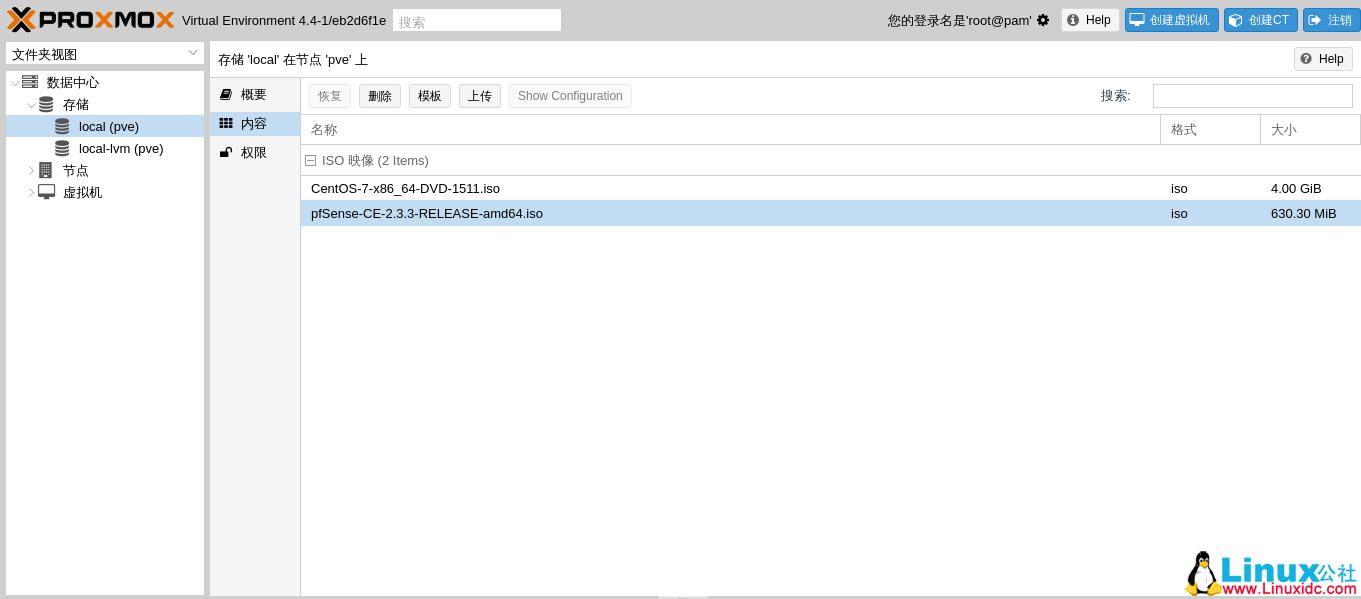Select local (pve) in the tree
The height and width of the screenshot is (599, 1361).
(105, 126)
